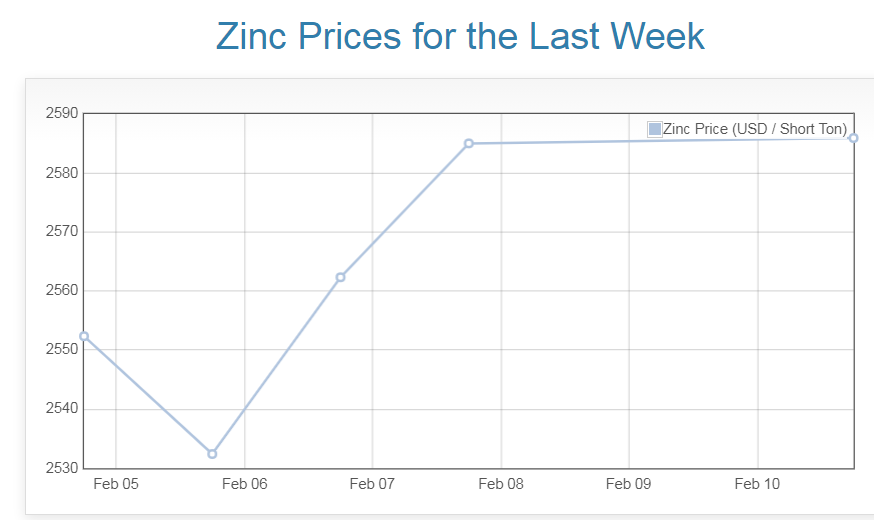Select the lowest data point near 2532

(x=212, y=454)
